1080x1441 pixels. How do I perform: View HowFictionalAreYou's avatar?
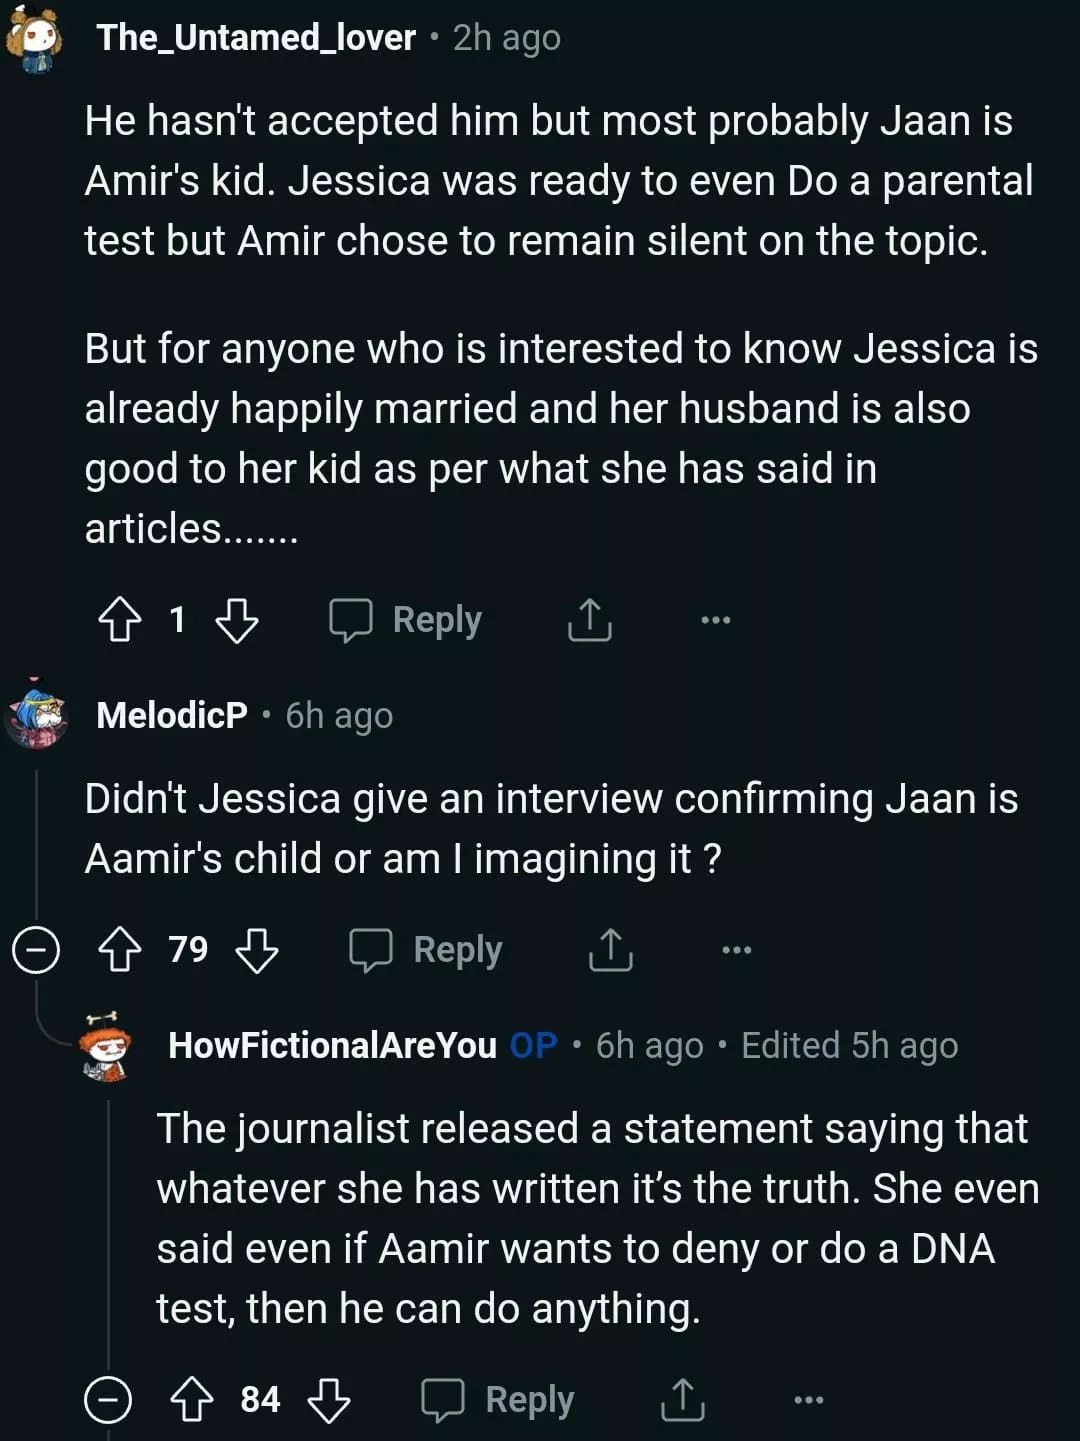coord(106,1046)
